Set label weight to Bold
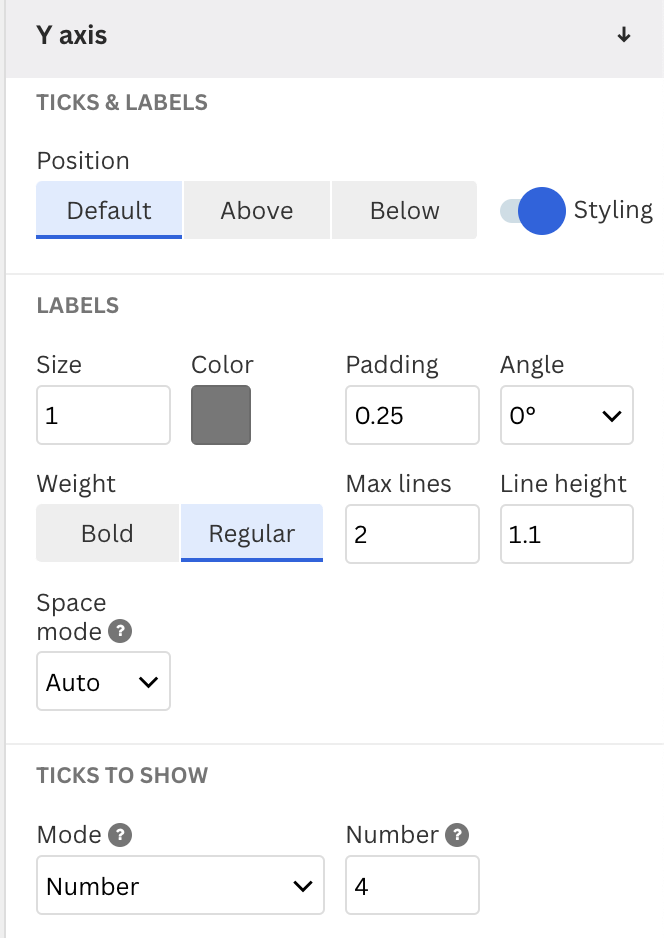664x938 pixels. pos(108,533)
